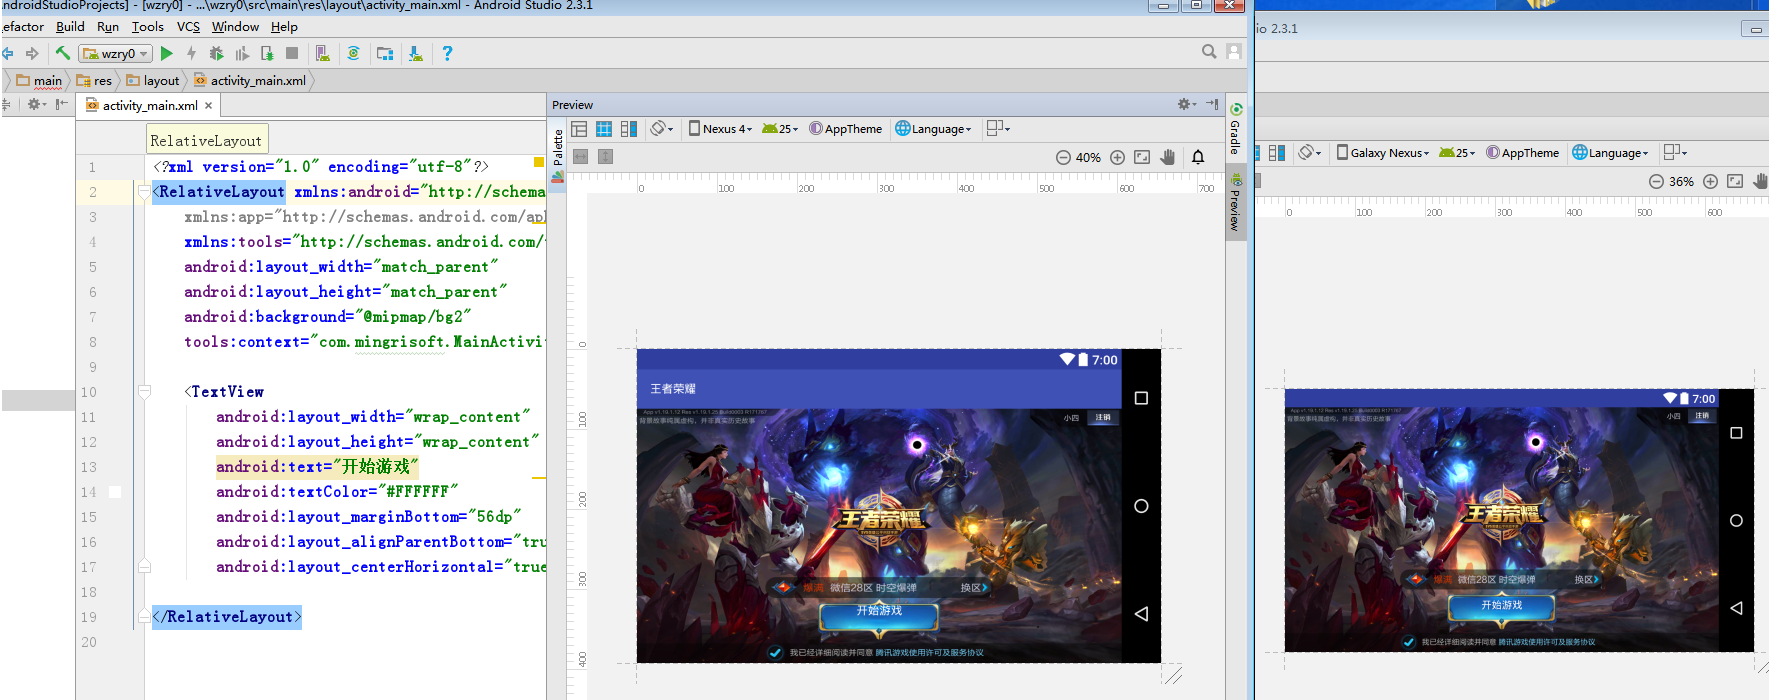Viewport: 1769px width, 700px height.
Task: Open the Build menu
Action: pyautogui.click(x=70, y=27)
